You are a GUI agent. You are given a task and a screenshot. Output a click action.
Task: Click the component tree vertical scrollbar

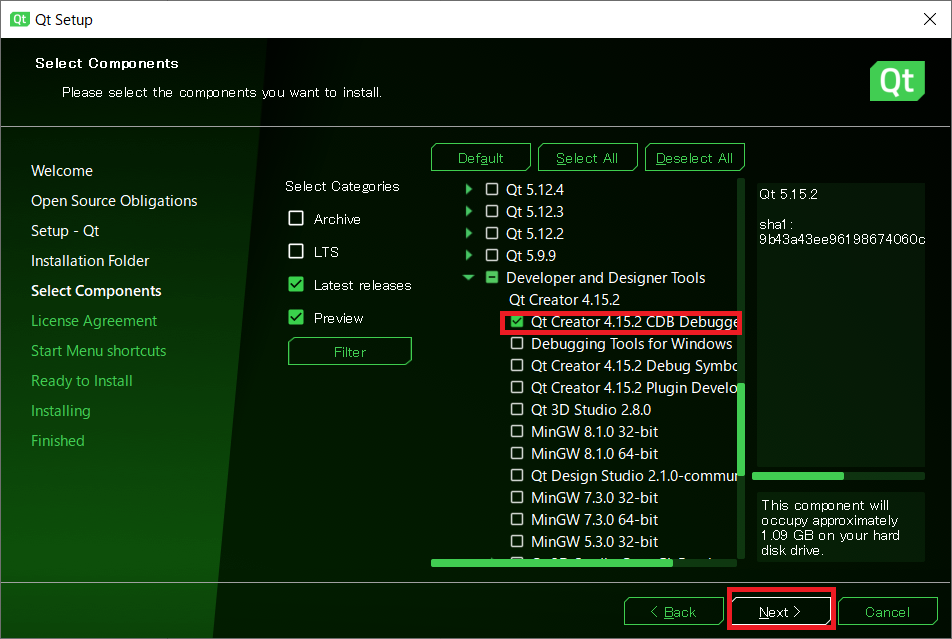(741, 430)
